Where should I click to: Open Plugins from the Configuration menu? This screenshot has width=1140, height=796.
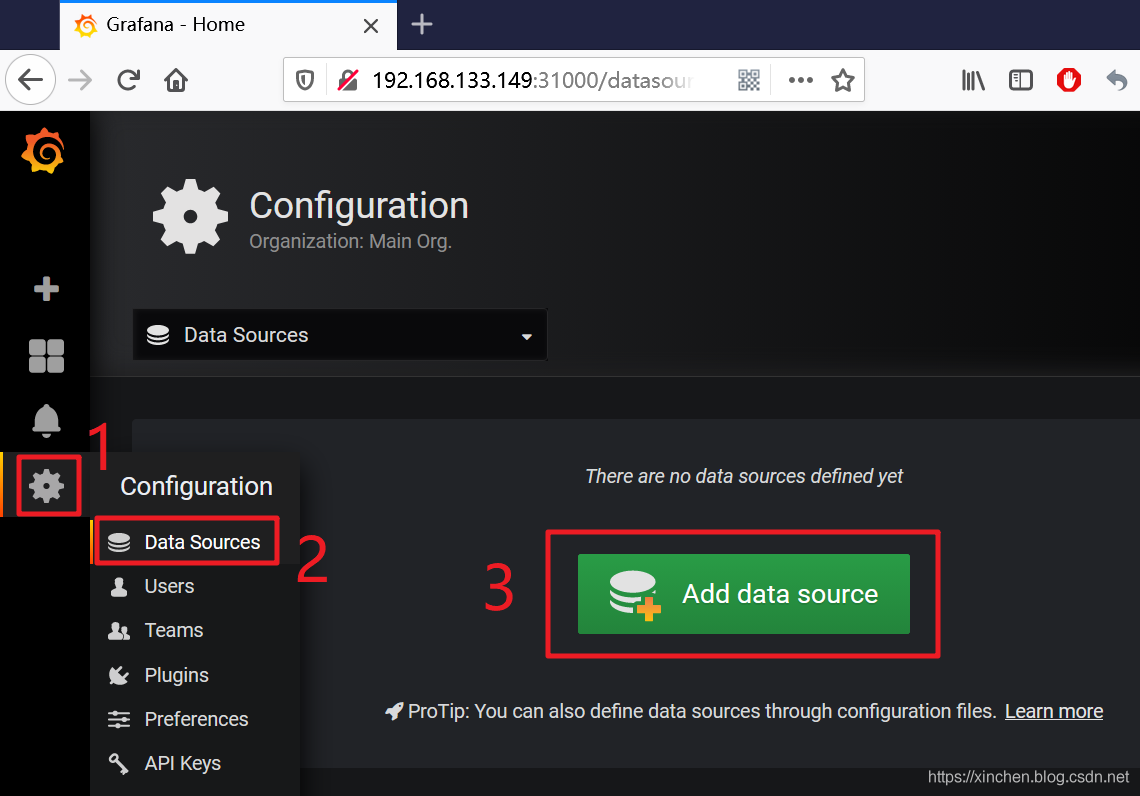(176, 675)
